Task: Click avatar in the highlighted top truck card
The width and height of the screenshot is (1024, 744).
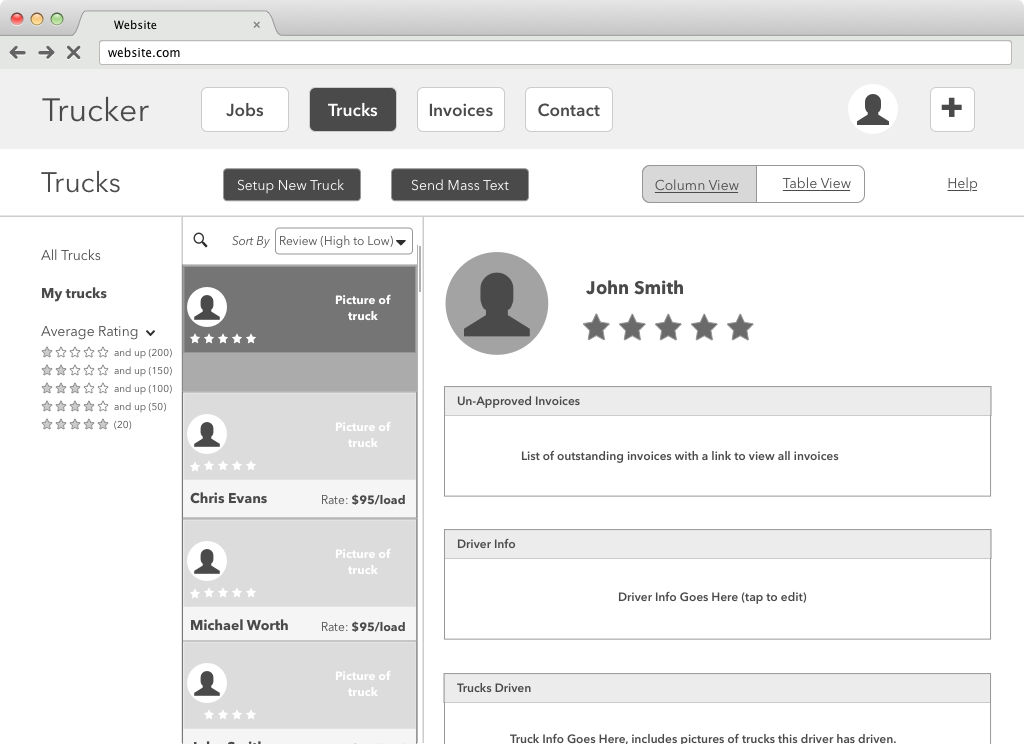Action: tap(207, 307)
